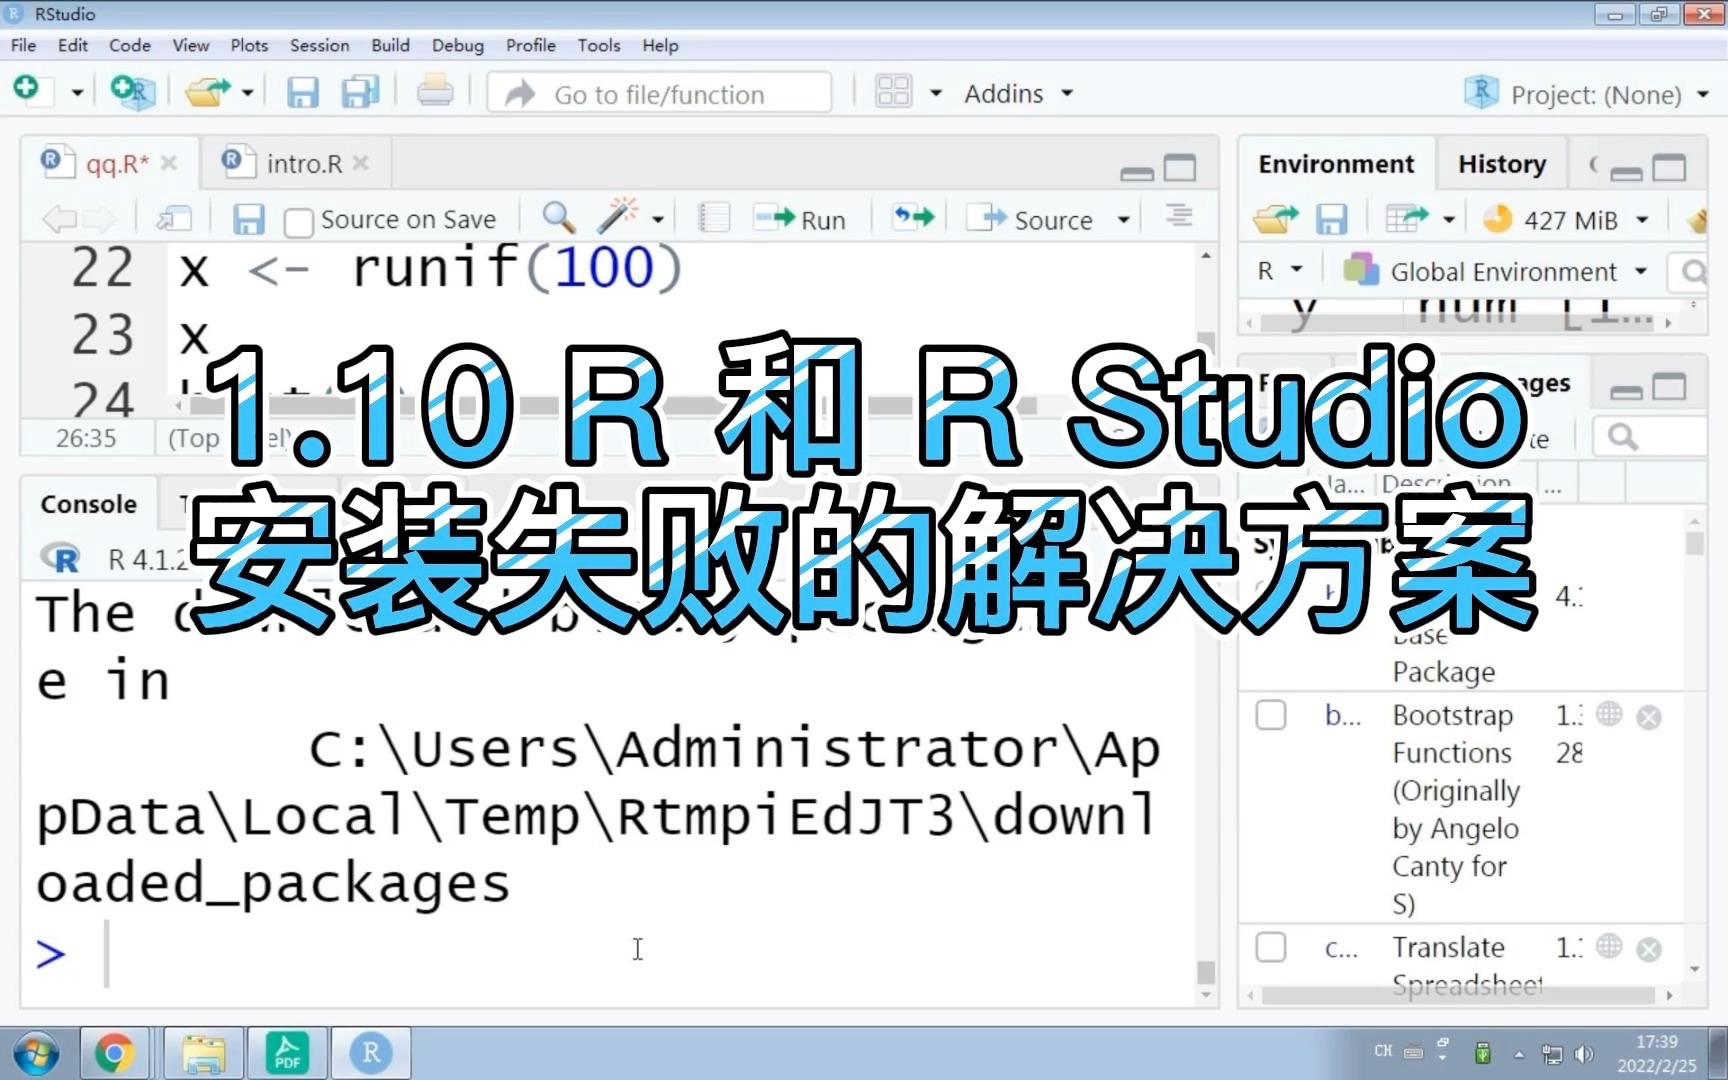Run the current line with Run button
The image size is (1728, 1080).
tap(800, 219)
